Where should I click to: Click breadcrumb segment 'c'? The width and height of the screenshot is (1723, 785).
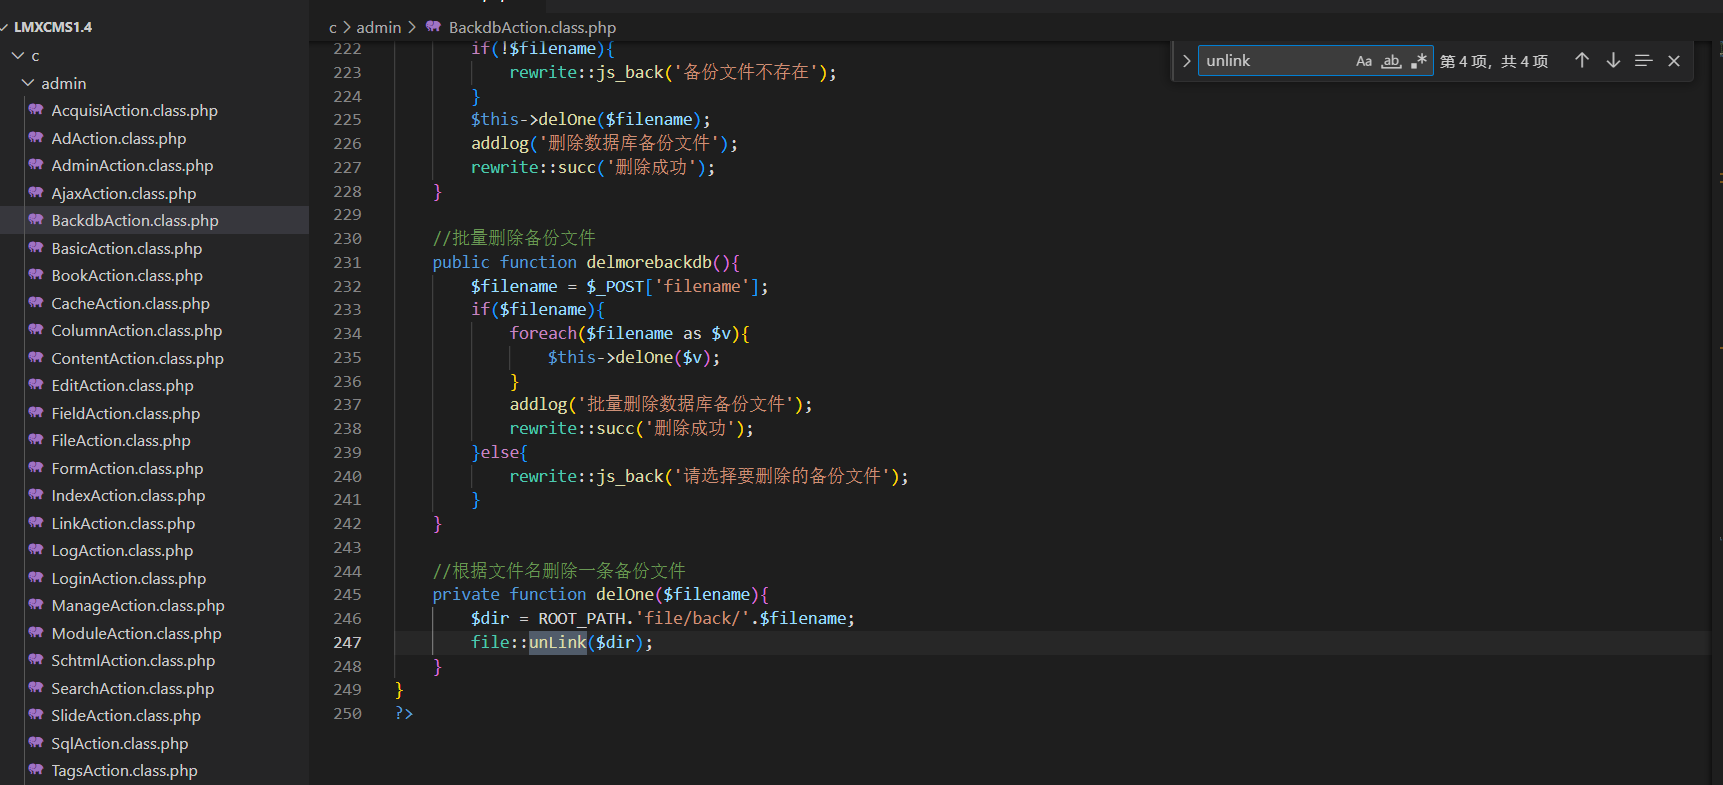point(333,28)
